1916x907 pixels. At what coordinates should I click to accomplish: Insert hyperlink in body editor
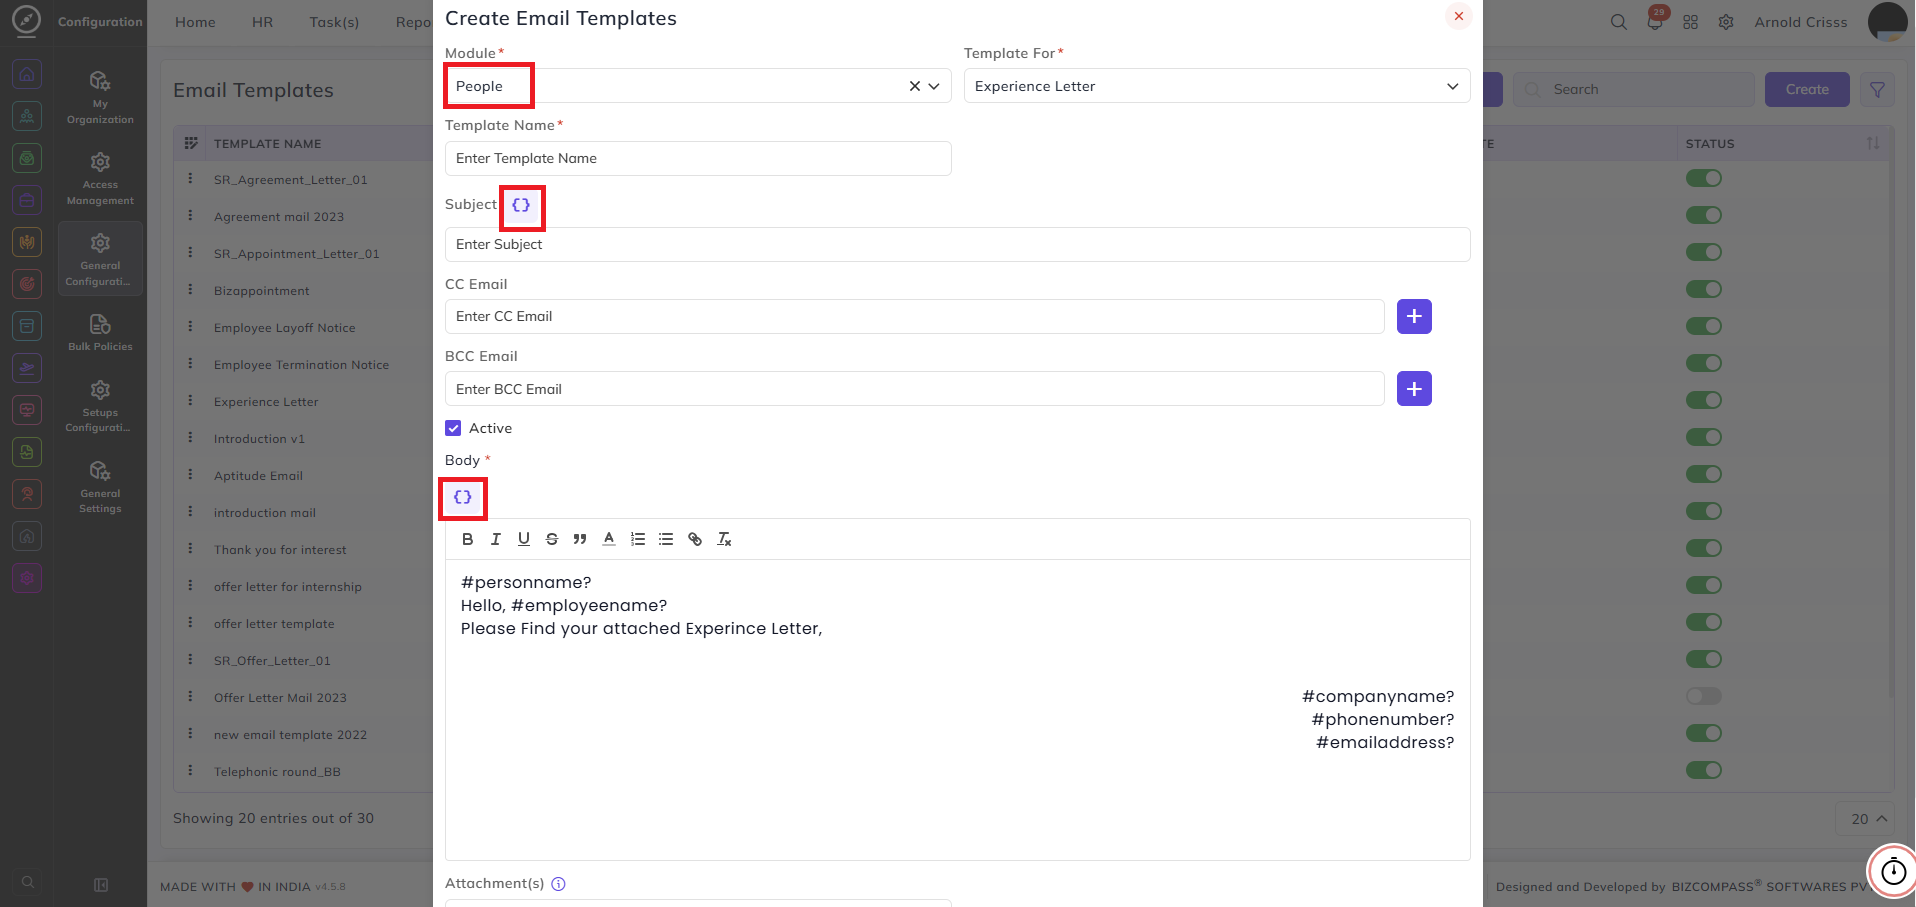pos(695,539)
